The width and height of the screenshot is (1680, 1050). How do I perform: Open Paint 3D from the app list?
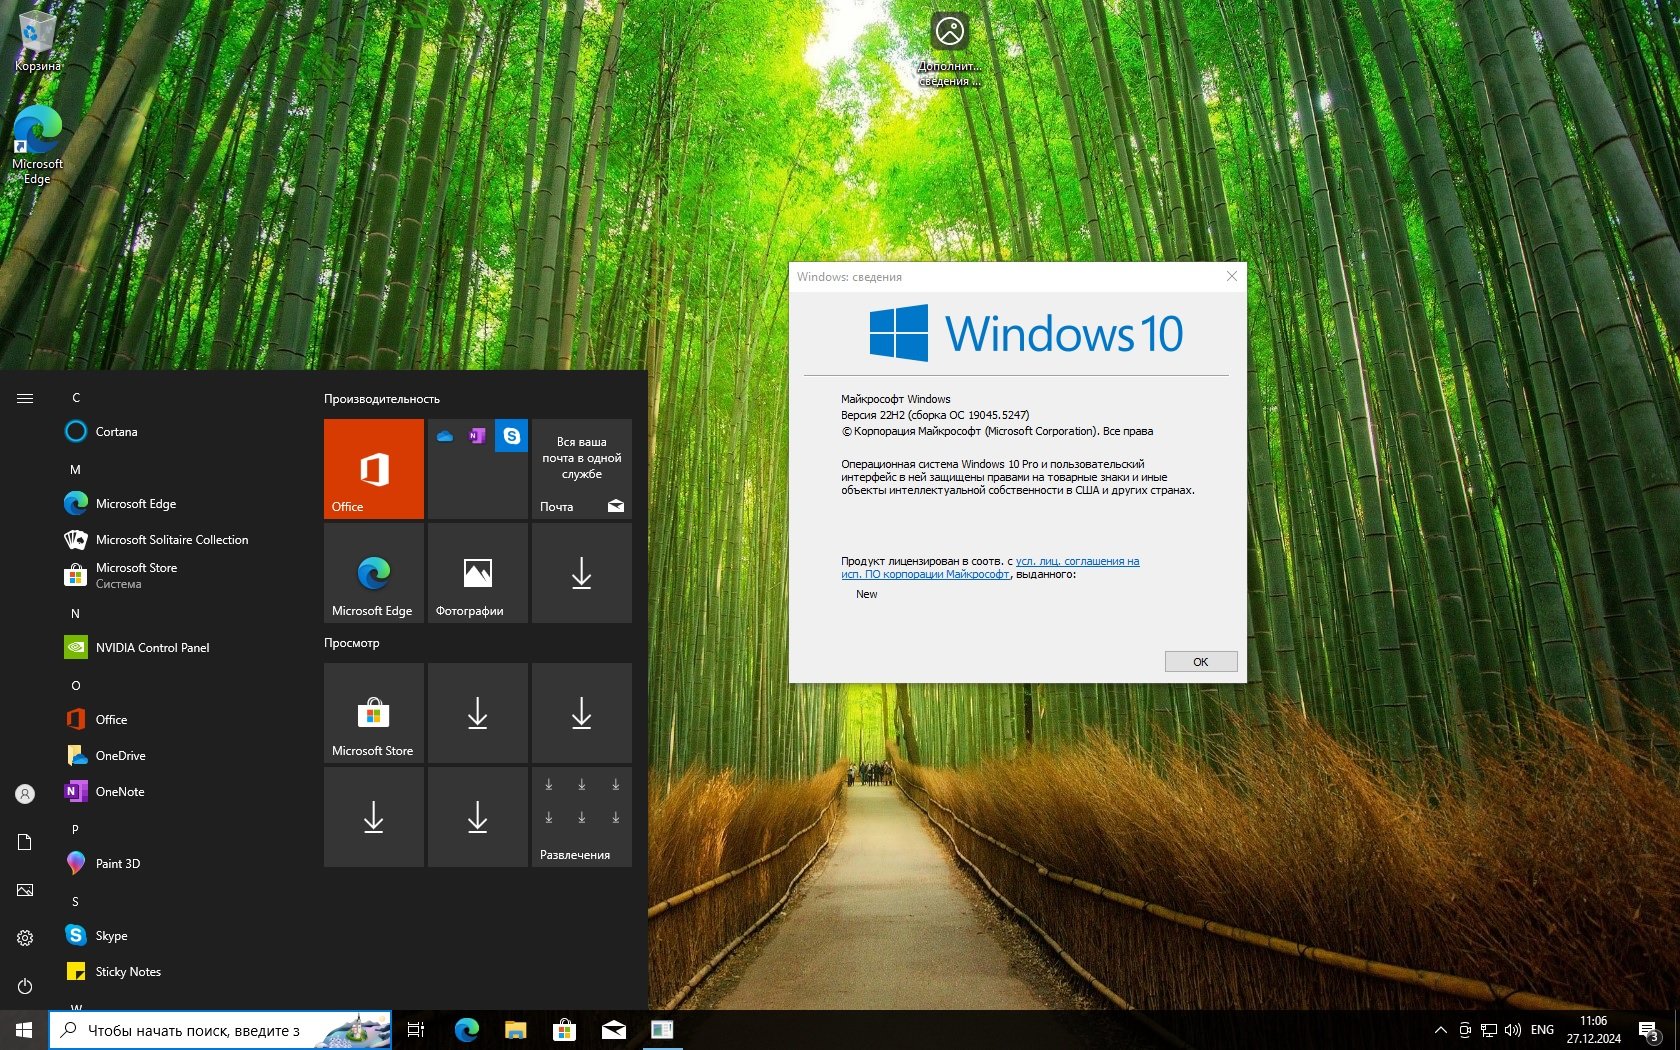click(x=117, y=864)
